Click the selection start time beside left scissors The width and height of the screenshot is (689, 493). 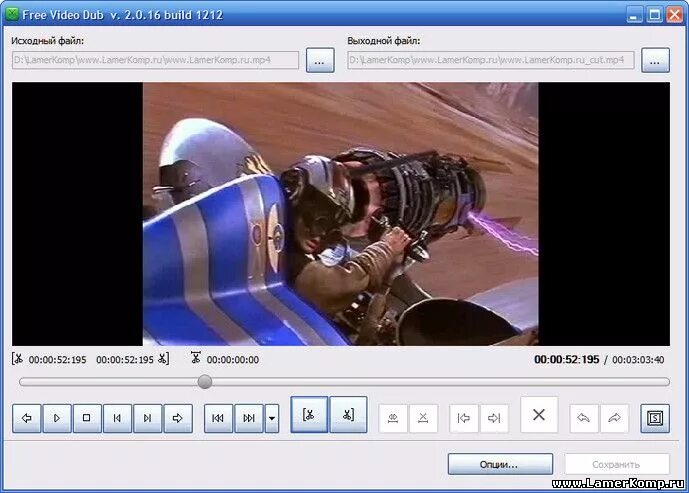tap(58, 360)
